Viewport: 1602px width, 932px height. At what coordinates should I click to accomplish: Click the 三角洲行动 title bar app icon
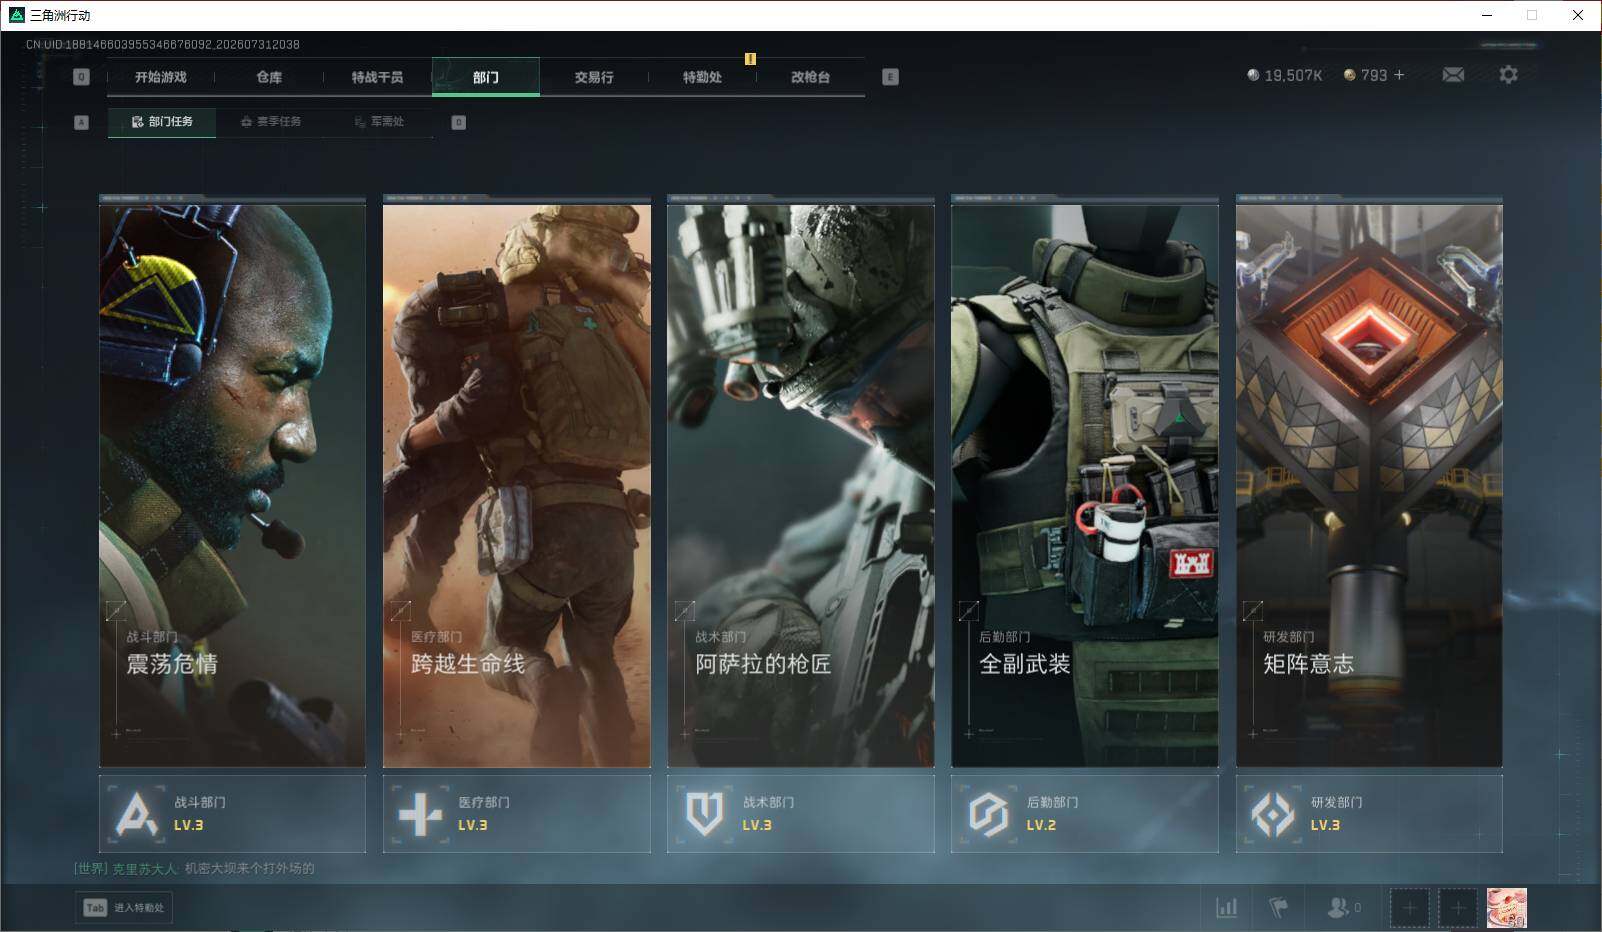pyautogui.click(x=16, y=15)
